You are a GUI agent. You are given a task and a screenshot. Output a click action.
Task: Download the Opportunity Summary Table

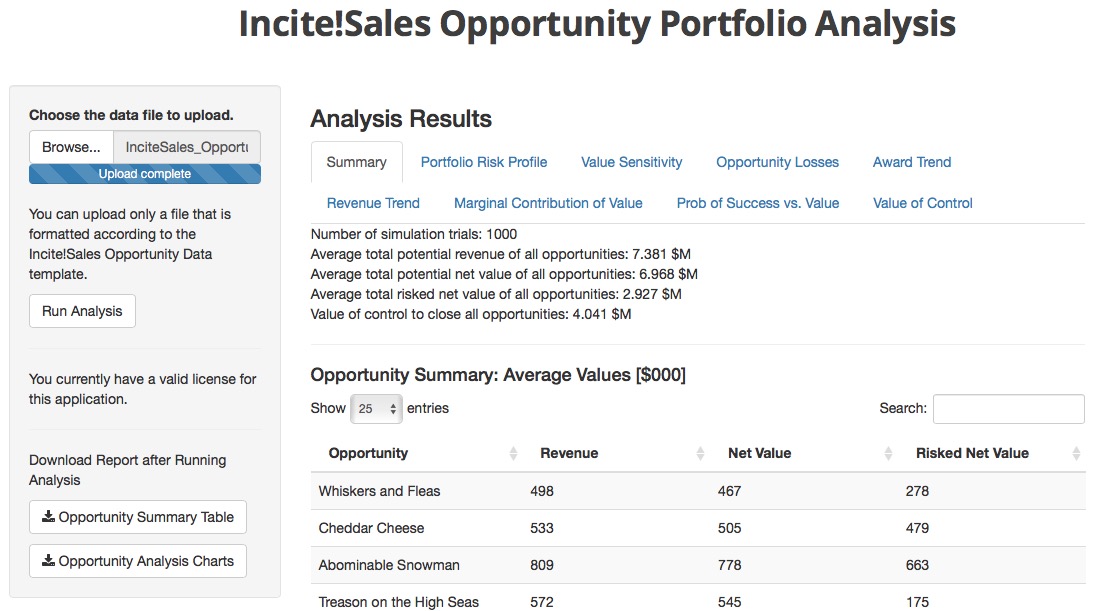click(138, 517)
